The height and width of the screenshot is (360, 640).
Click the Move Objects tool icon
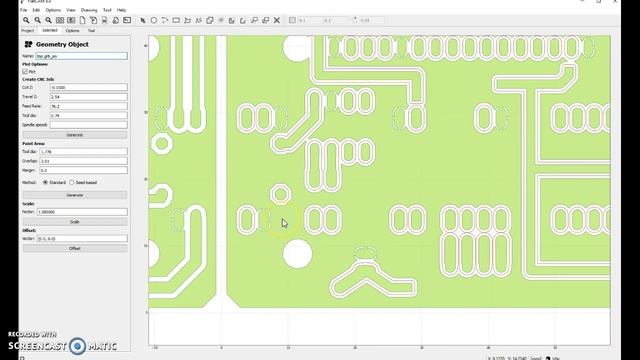click(x=254, y=20)
